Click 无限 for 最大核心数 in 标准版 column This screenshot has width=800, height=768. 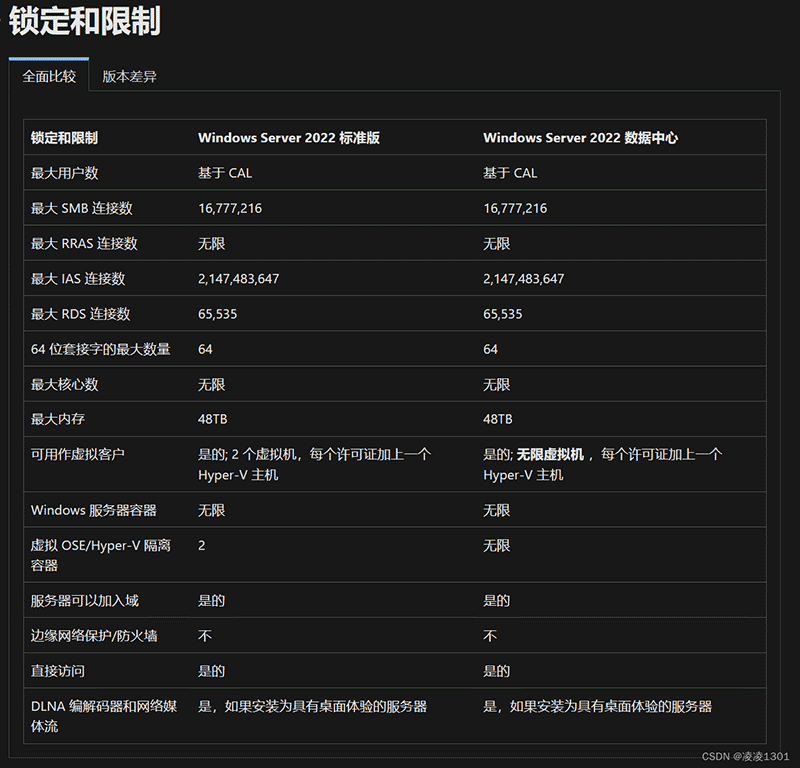(212, 384)
